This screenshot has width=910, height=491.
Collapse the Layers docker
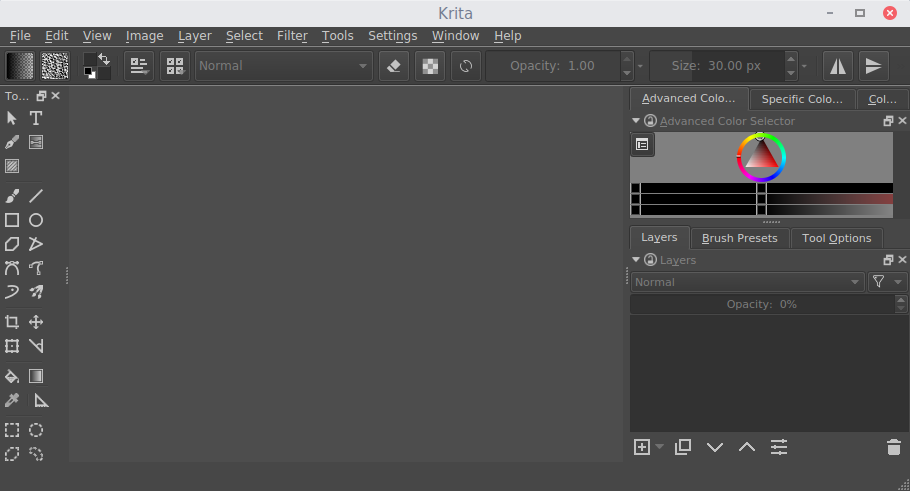coord(636,259)
